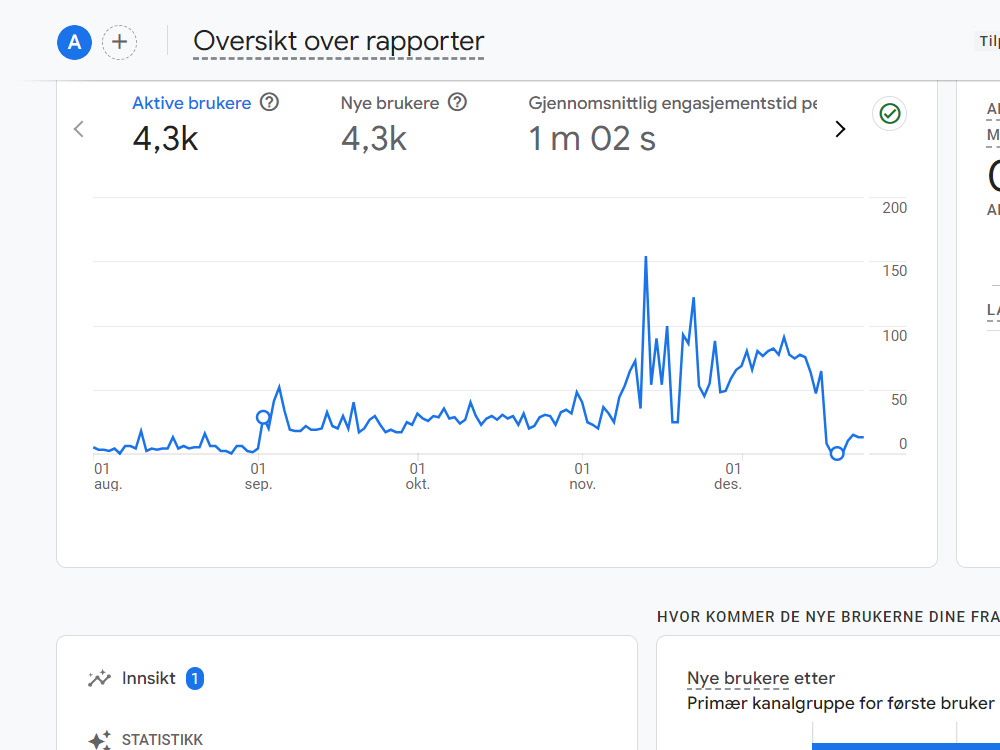Click the '150' y-axis value
The width and height of the screenshot is (1000, 750).
tap(894, 271)
